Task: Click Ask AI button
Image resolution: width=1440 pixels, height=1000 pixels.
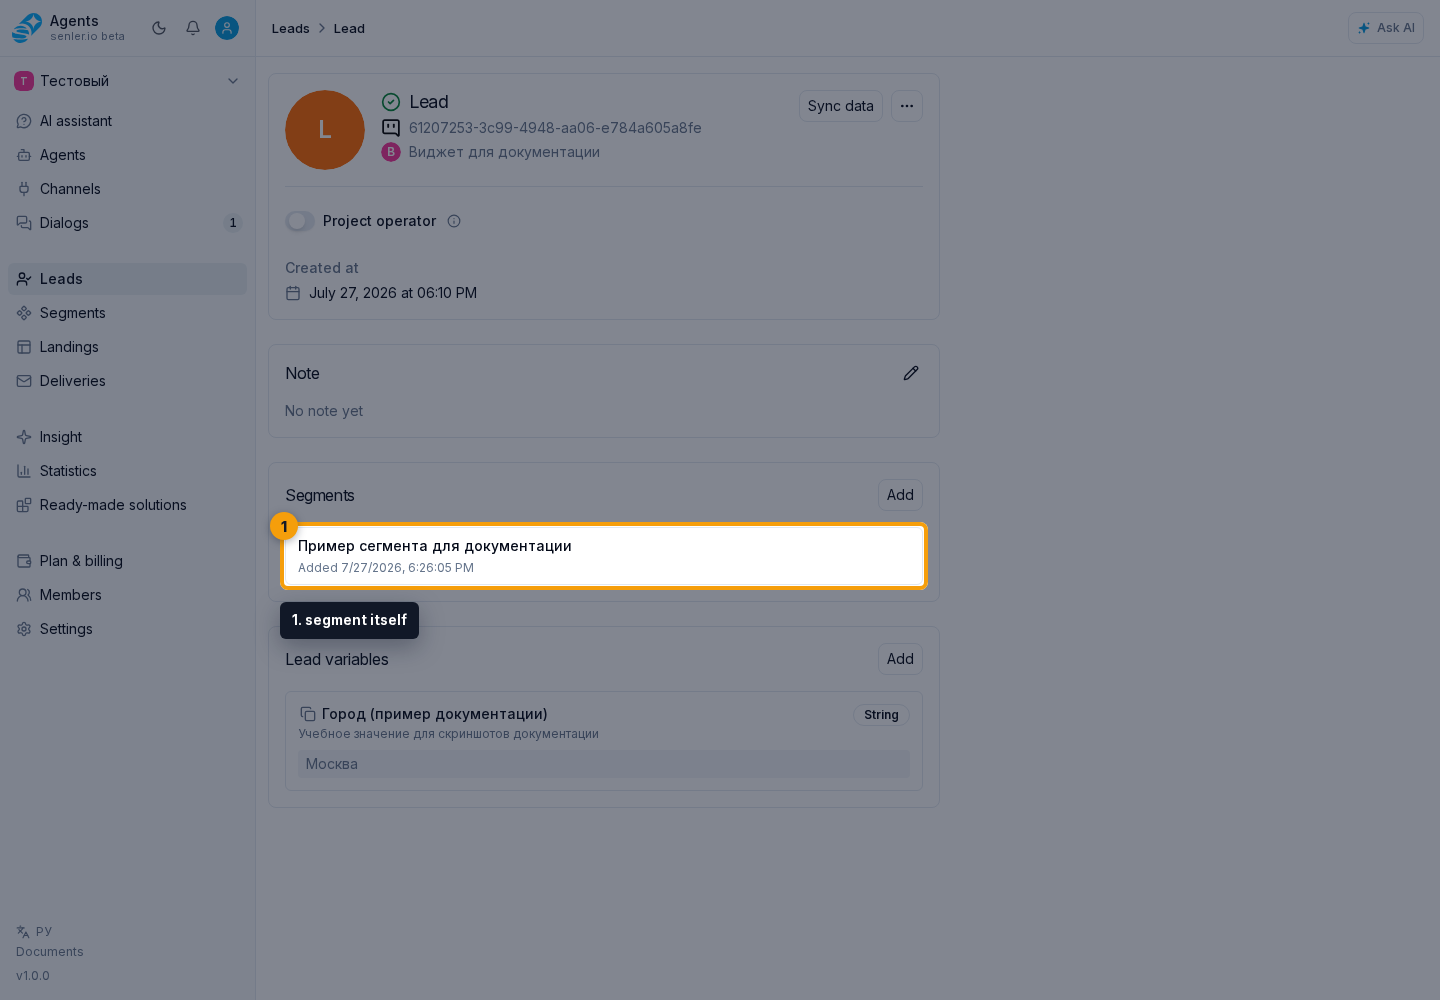Action: 1385,28
